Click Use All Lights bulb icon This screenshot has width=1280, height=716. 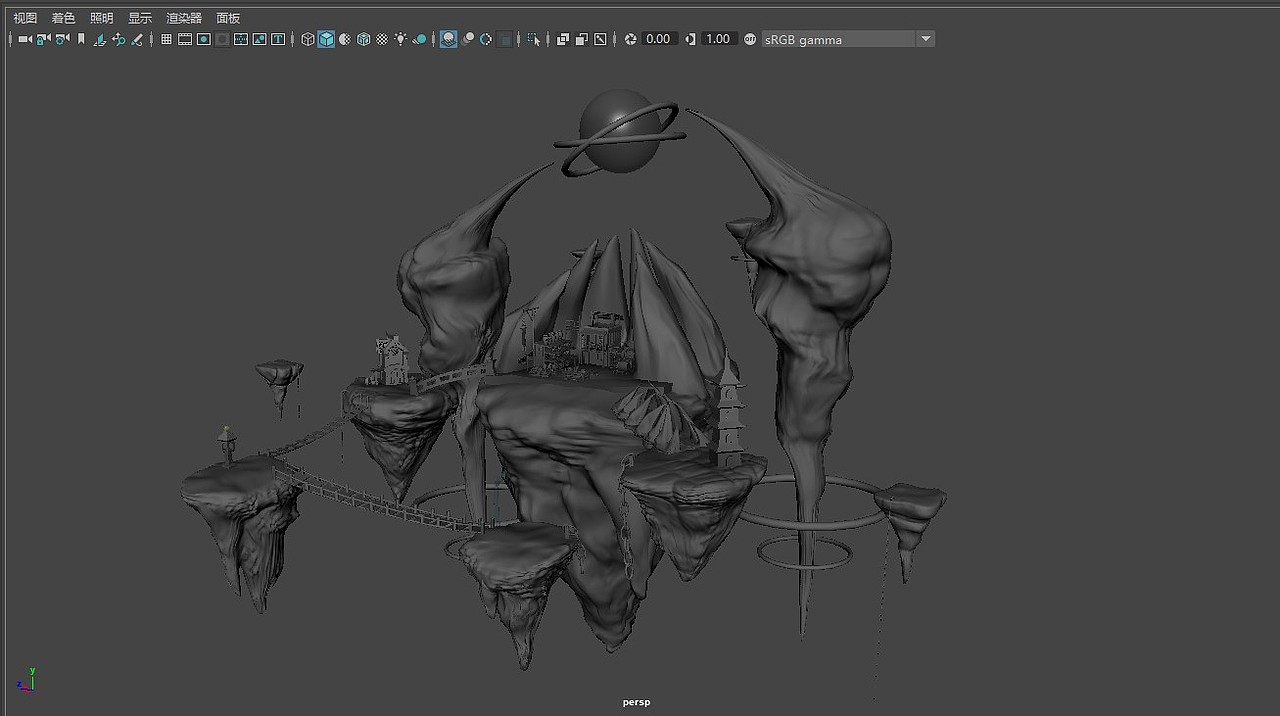(x=401, y=39)
